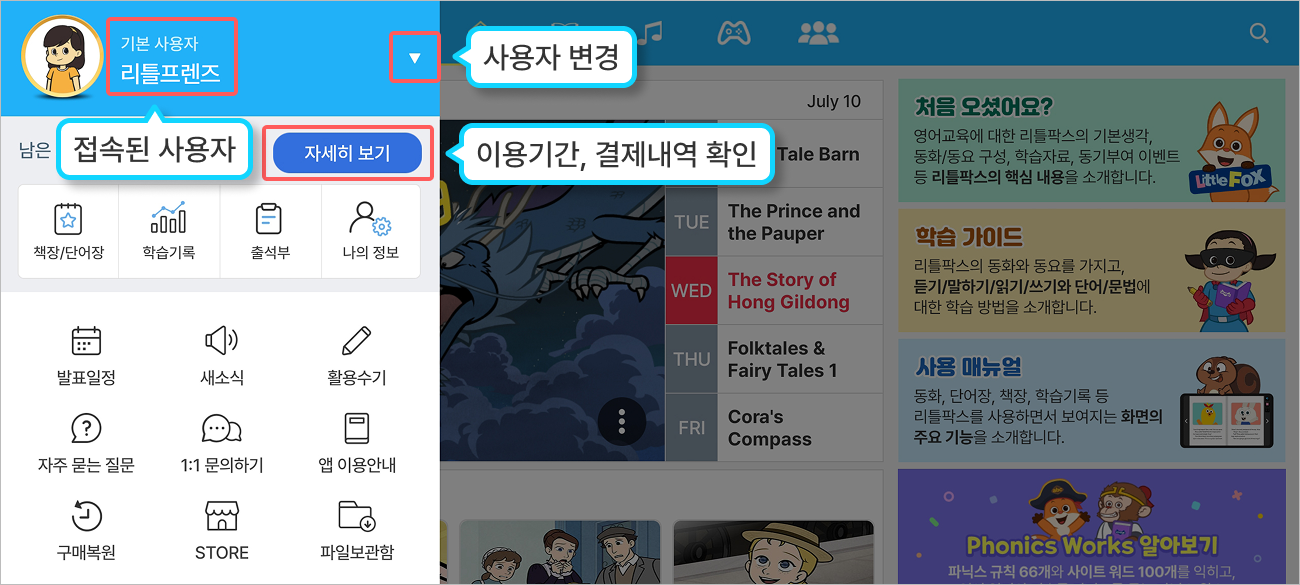Click the 자세히 보기 button

[347, 153]
